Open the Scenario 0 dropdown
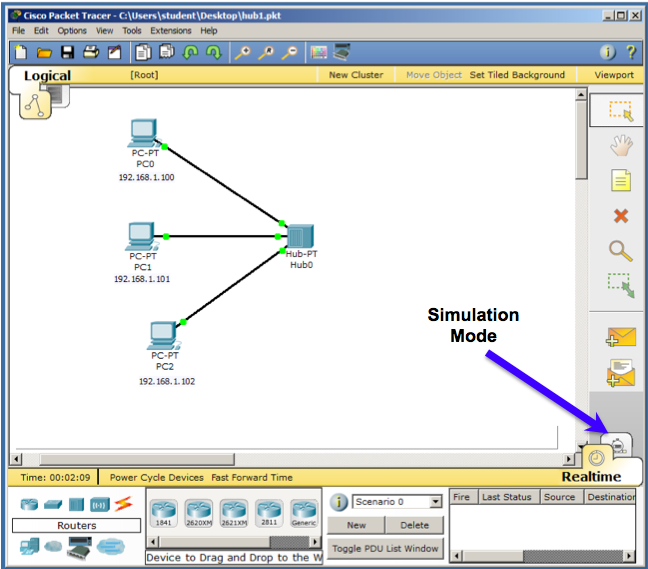The image size is (648, 569). [x=435, y=502]
